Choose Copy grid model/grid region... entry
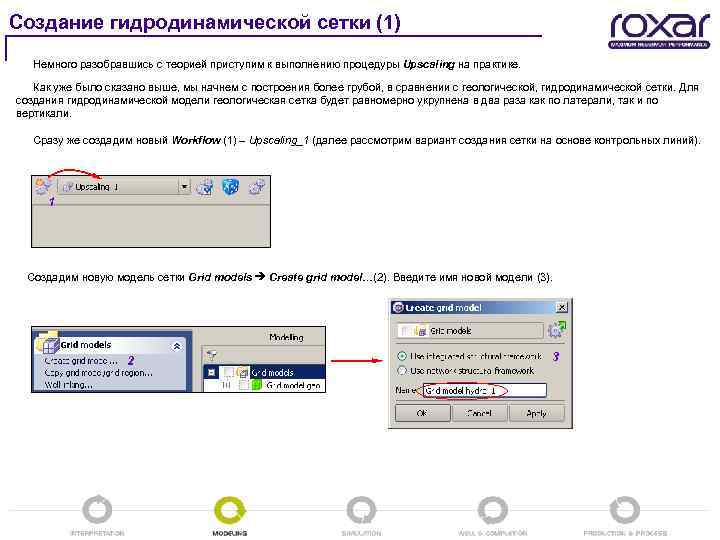Screen dimensions: 720x540 coord(98,373)
